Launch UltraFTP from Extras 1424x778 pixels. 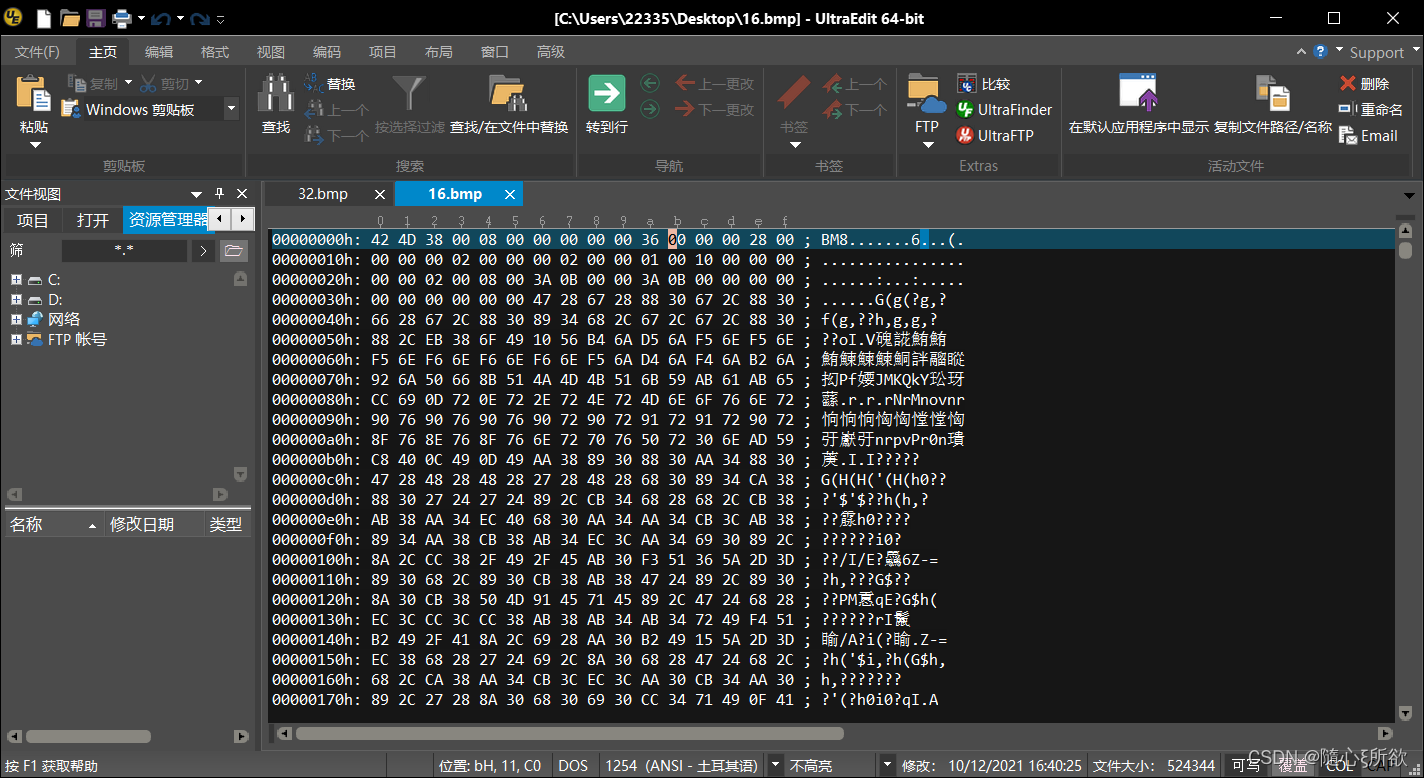pos(995,135)
